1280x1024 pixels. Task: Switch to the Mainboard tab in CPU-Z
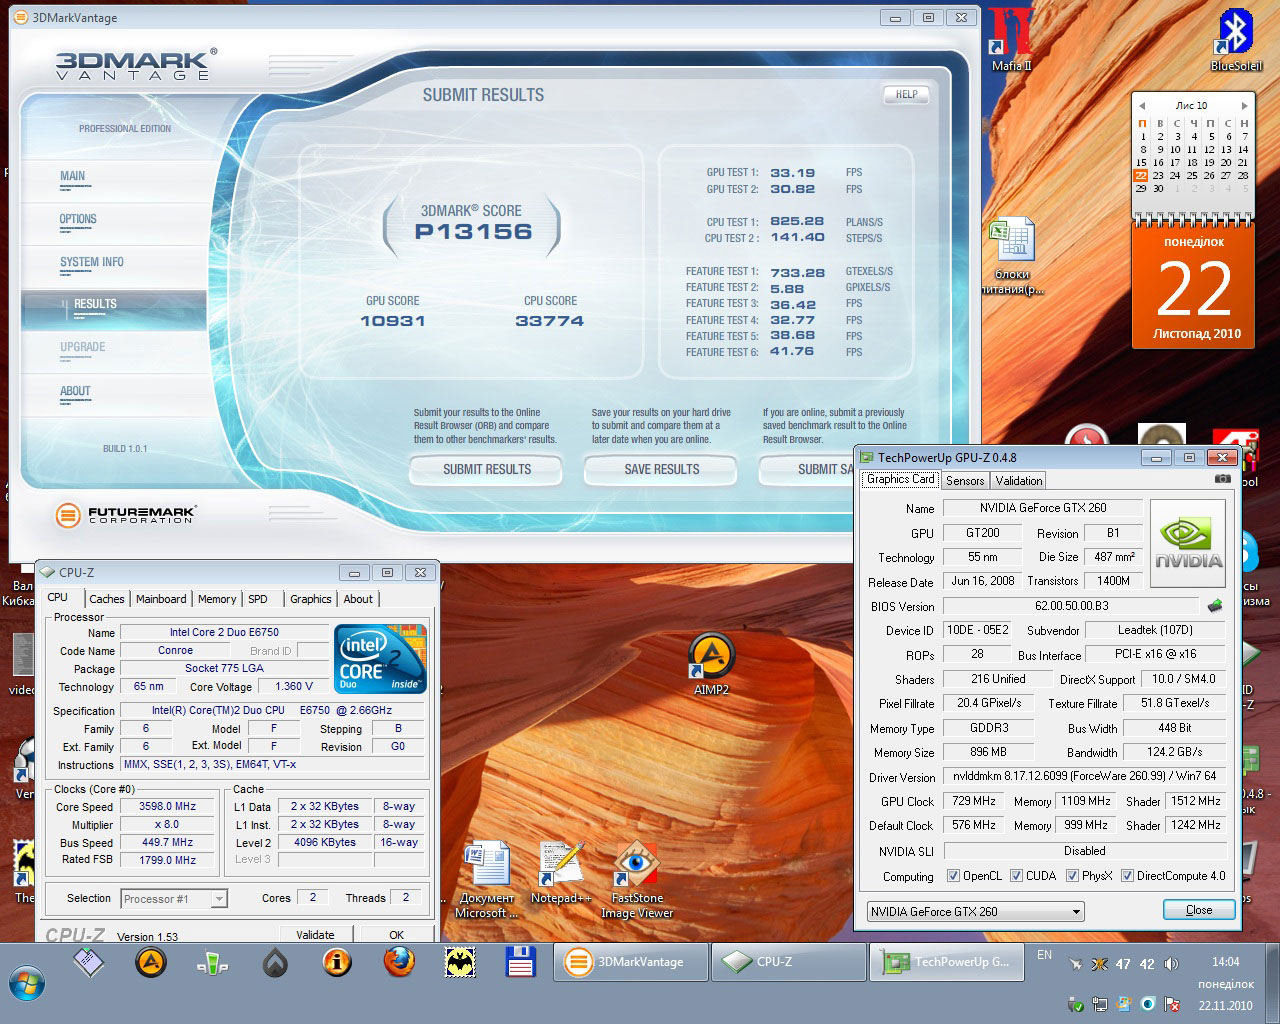tap(161, 599)
